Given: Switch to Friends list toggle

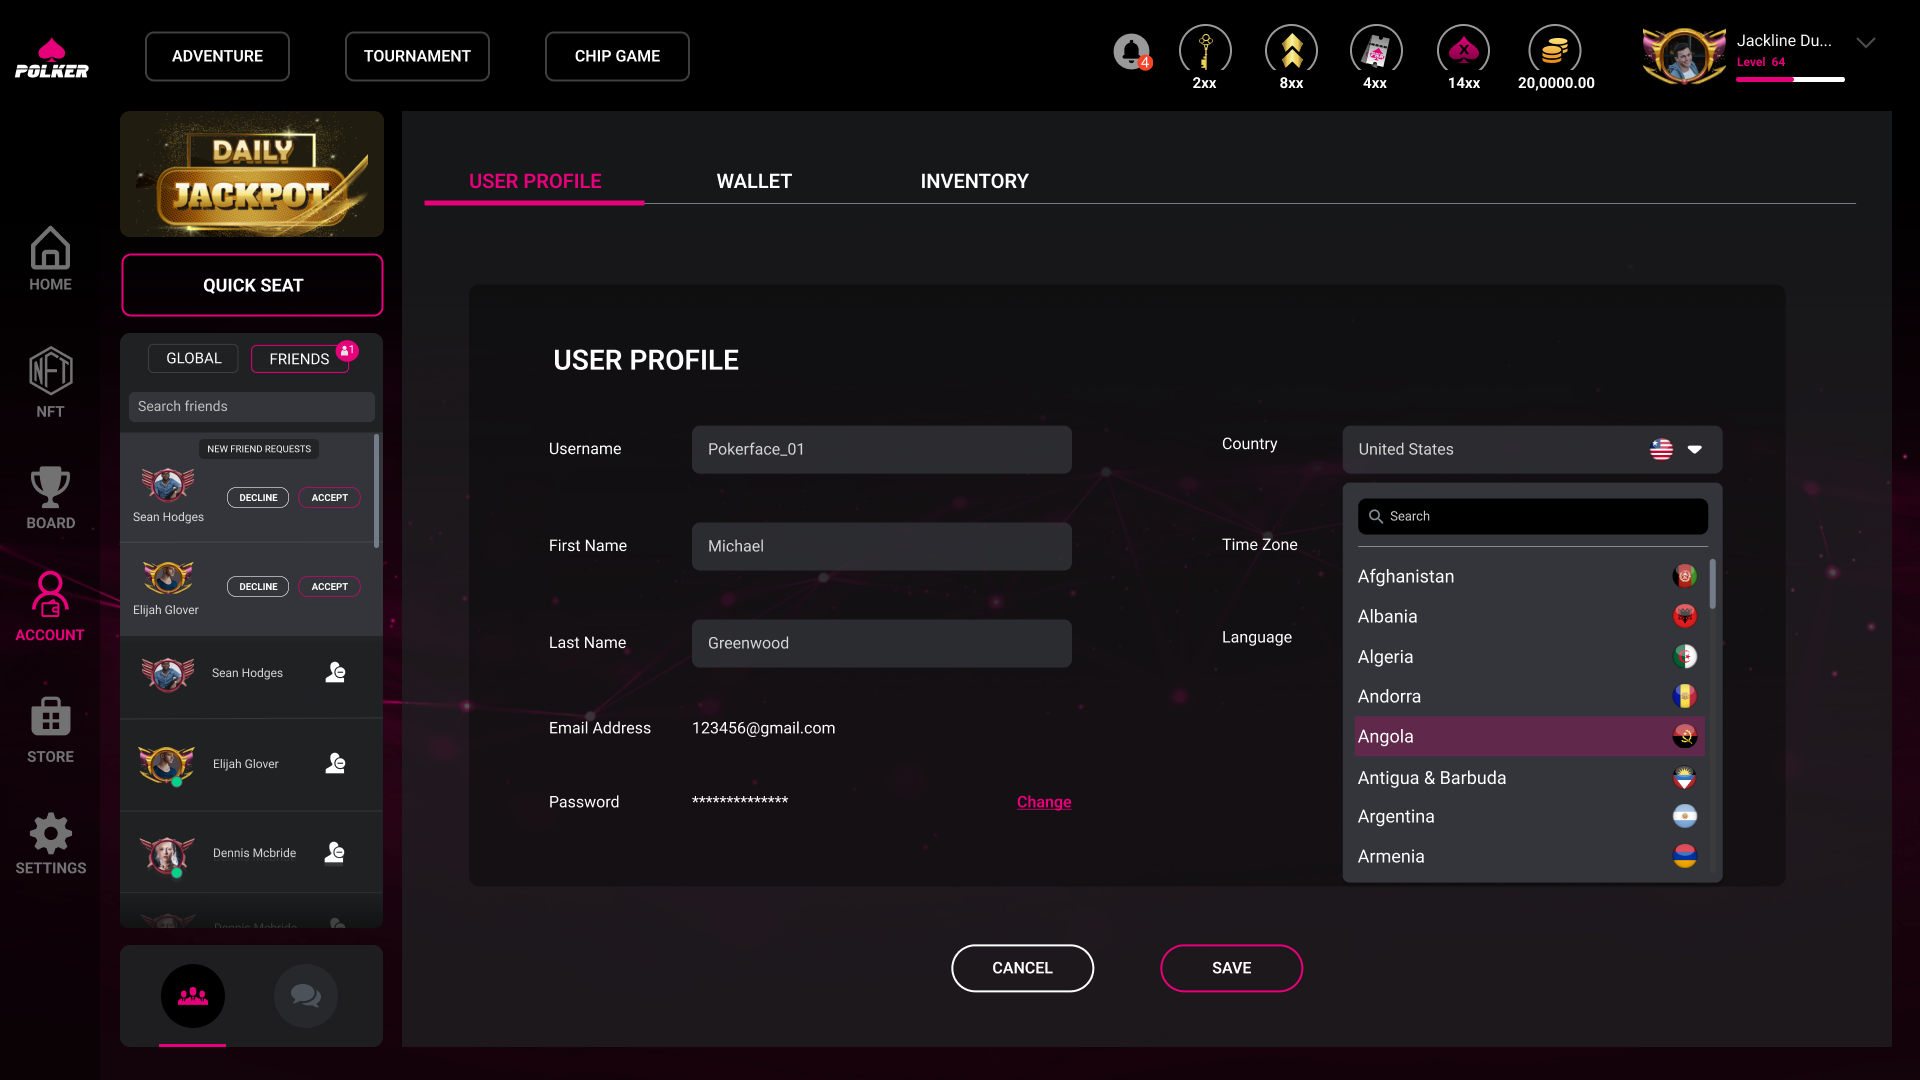Looking at the screenshot, I should tap(299, 359).
